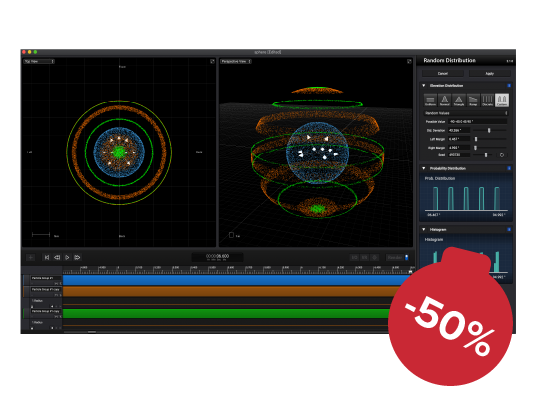This screenshot has width=537, height=412.
Task: Pick the Ramp distribution icon
Action: click(x=473, y=100)
